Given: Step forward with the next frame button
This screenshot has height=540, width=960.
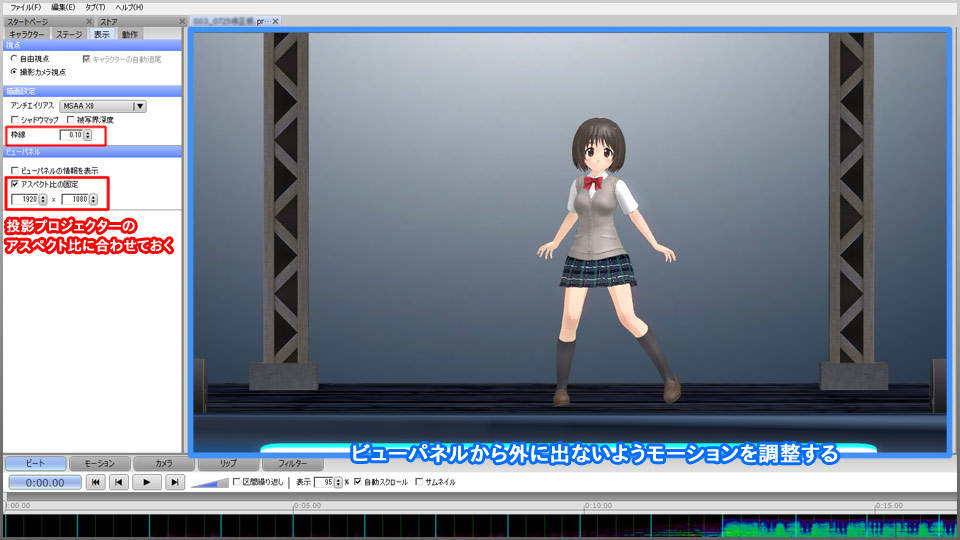Looking at the screenshot, I should pos(174,482).
